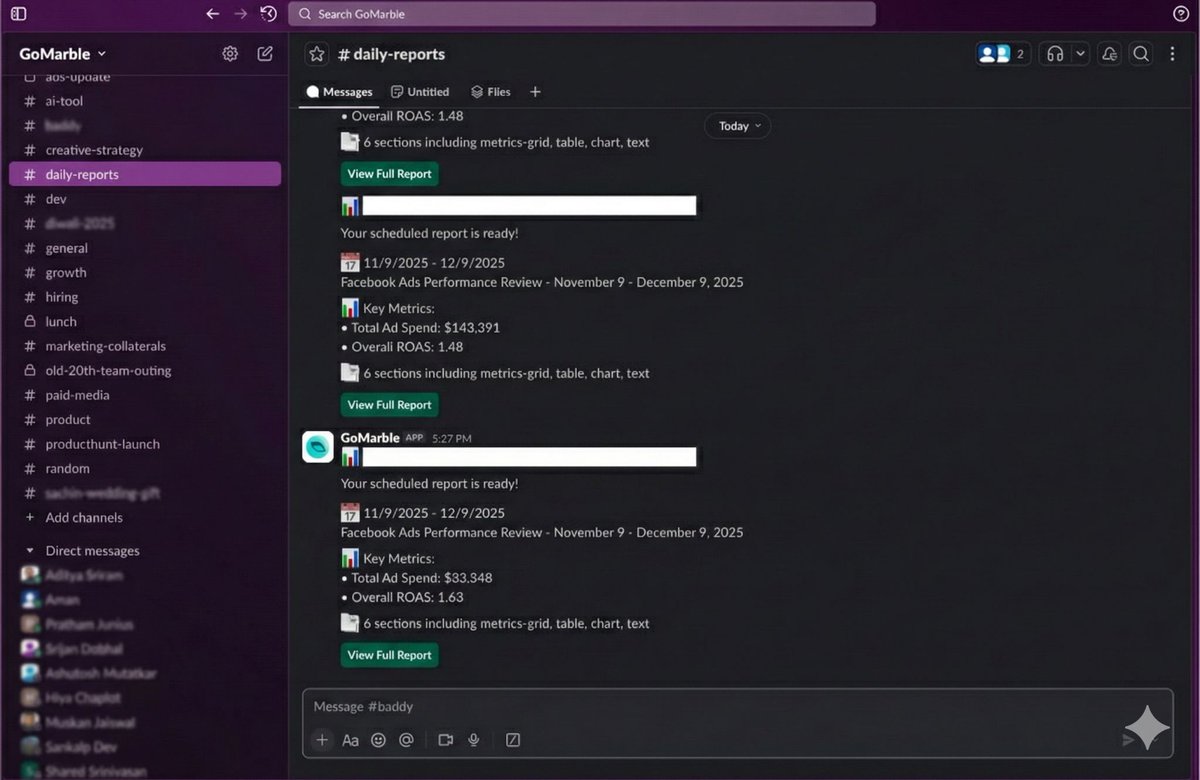Image resolution: width=1200 pixels, height=780 pixels.
Task: Open the emoji picker
Action: [x=378, y=740]
